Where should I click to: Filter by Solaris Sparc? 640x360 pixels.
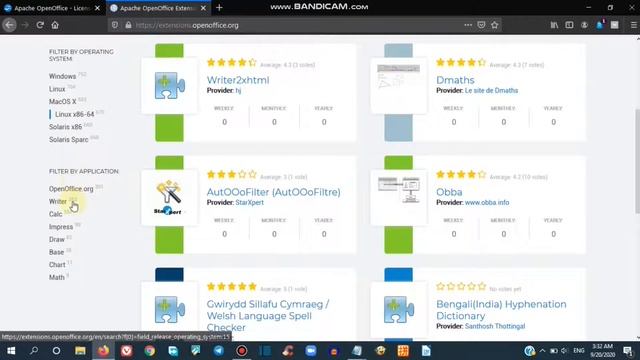coord(69,140)
